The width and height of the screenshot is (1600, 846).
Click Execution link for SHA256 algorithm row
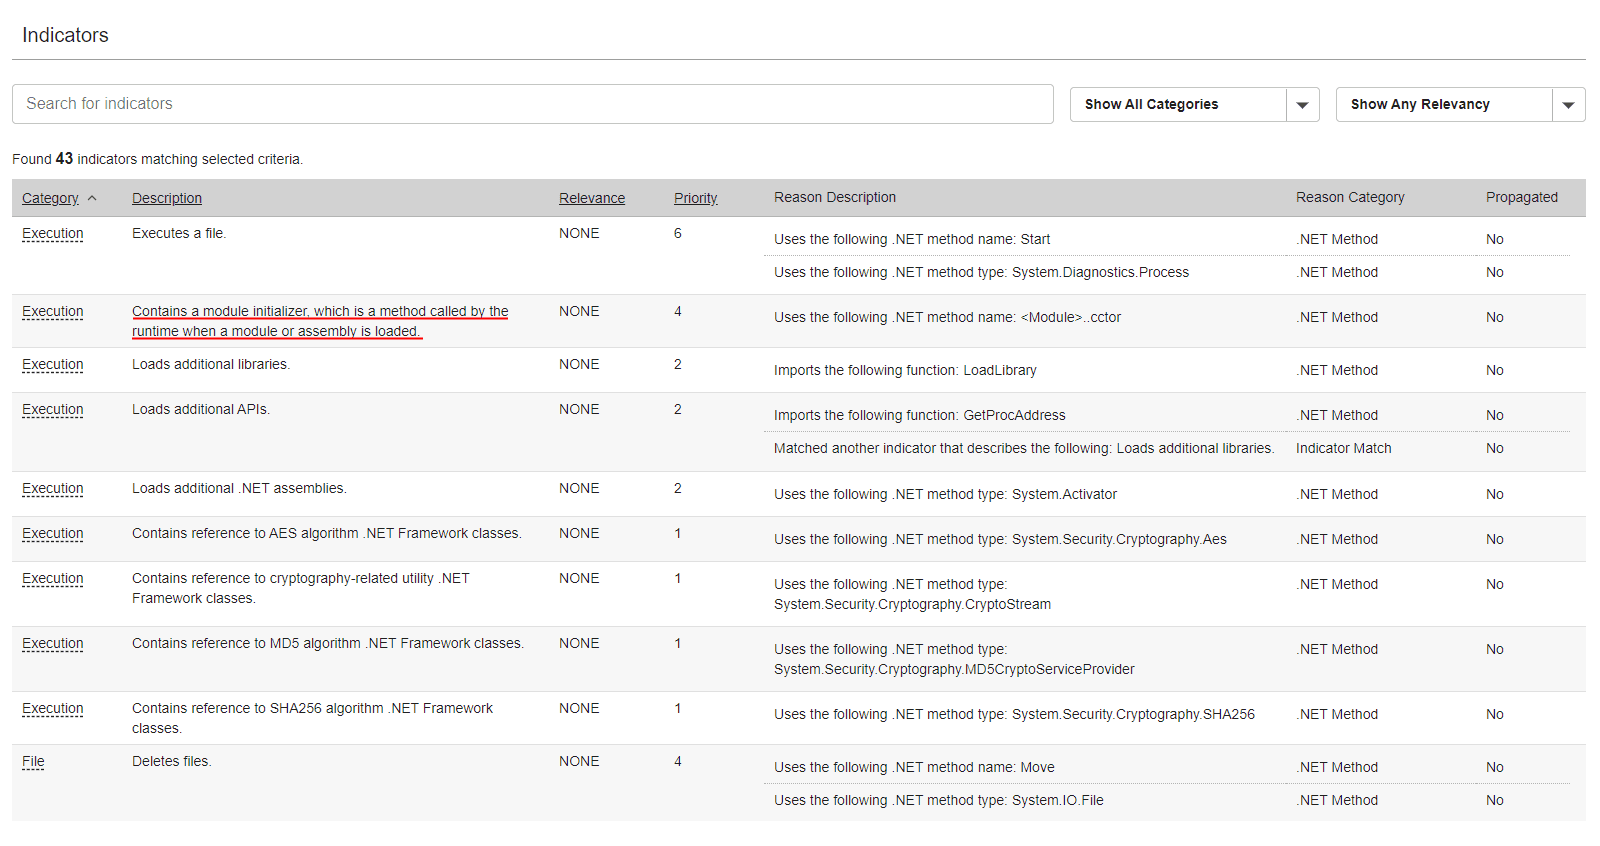tap(53, 708)
